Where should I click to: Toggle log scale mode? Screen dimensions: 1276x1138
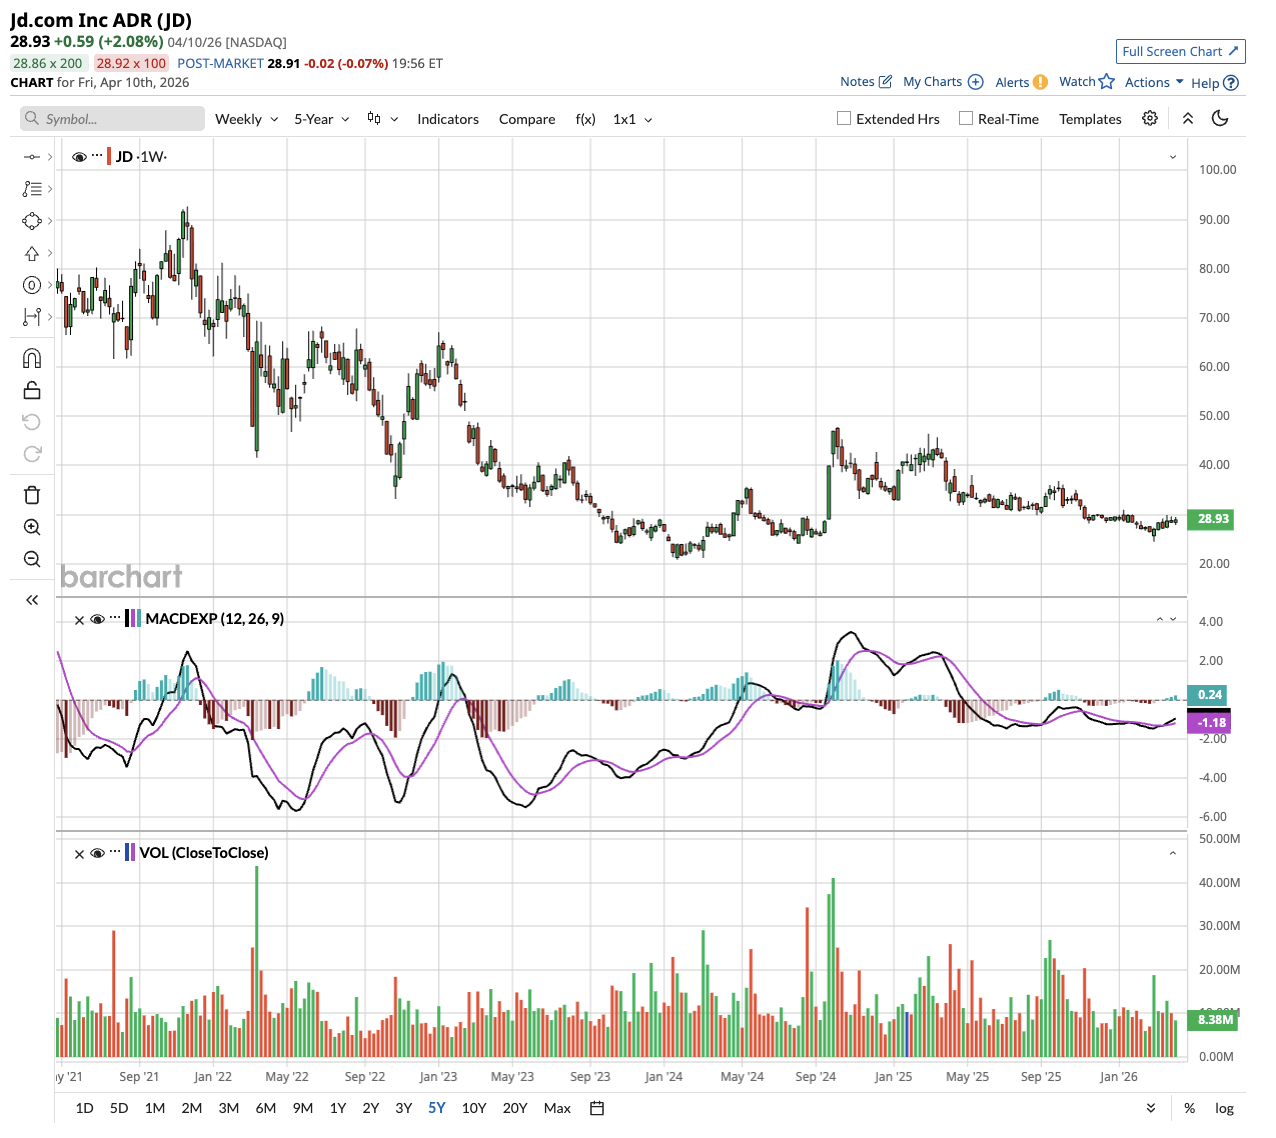(1224, 1108)
